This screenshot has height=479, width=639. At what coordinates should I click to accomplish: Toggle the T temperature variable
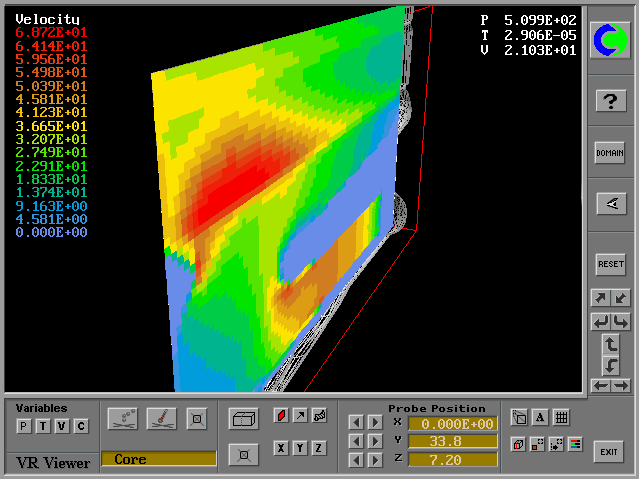point(43,427)
